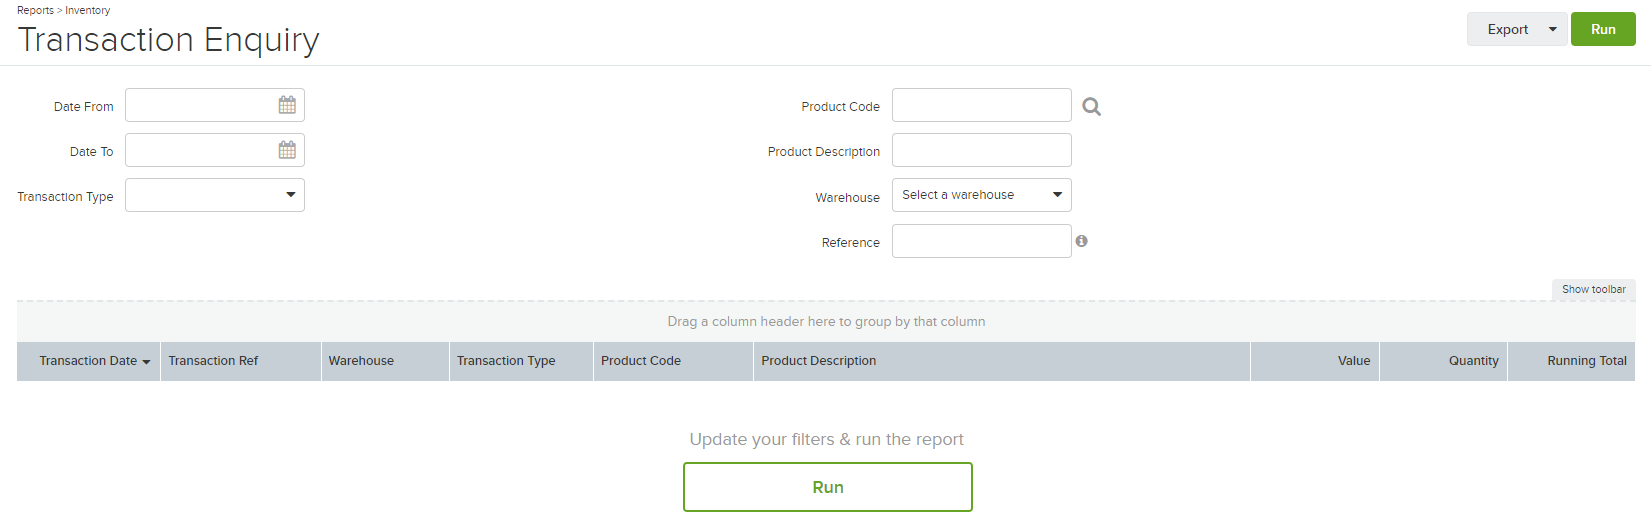Open the Transaction Type dropdown

pos(215,195)
